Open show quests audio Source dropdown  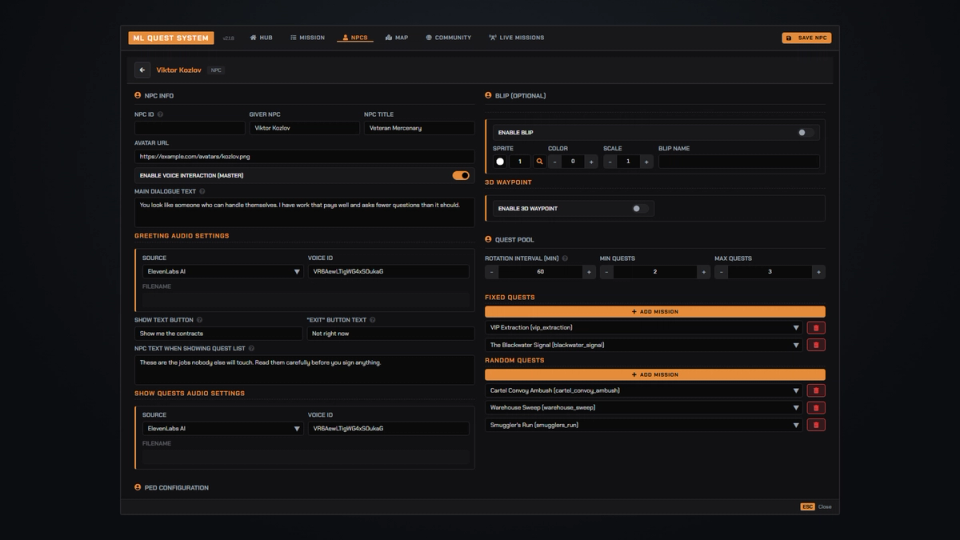click(x=222, y=429)
